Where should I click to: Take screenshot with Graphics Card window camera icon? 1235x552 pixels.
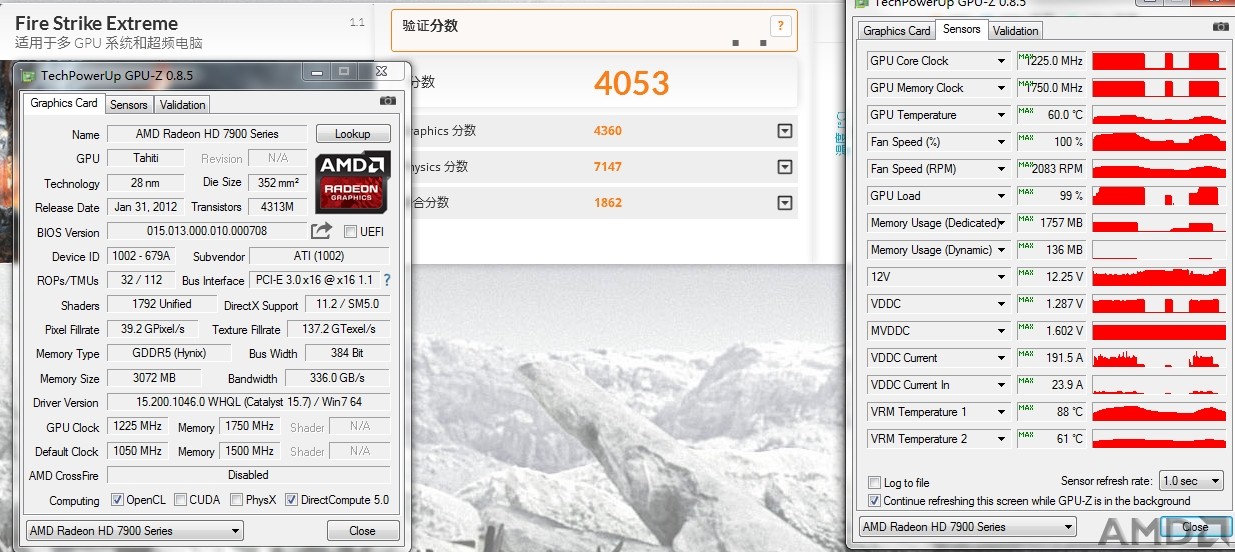coord(388,100)
